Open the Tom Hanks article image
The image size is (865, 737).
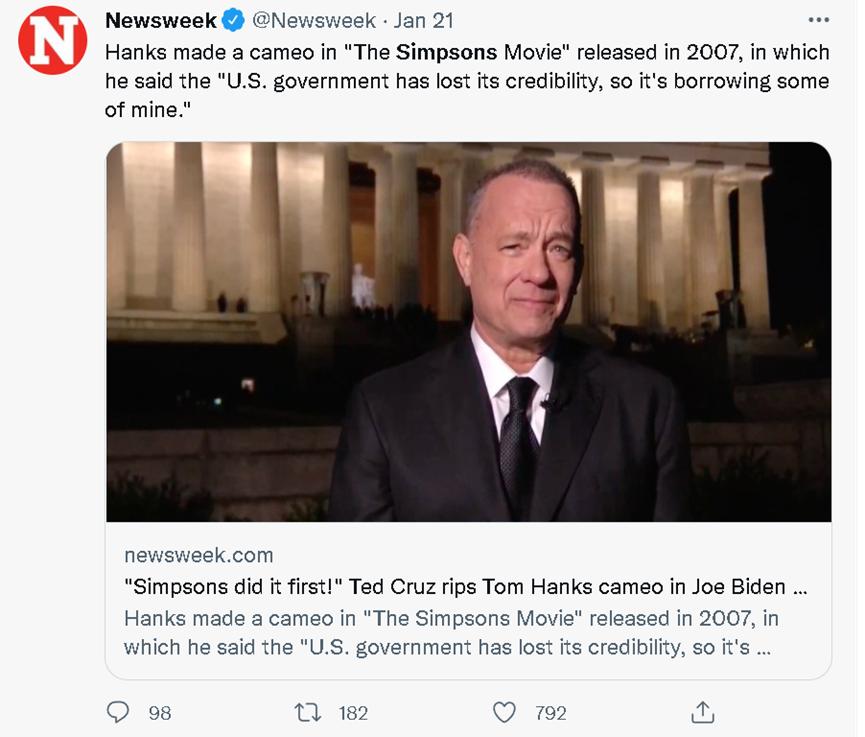click(x=468, y=332)
